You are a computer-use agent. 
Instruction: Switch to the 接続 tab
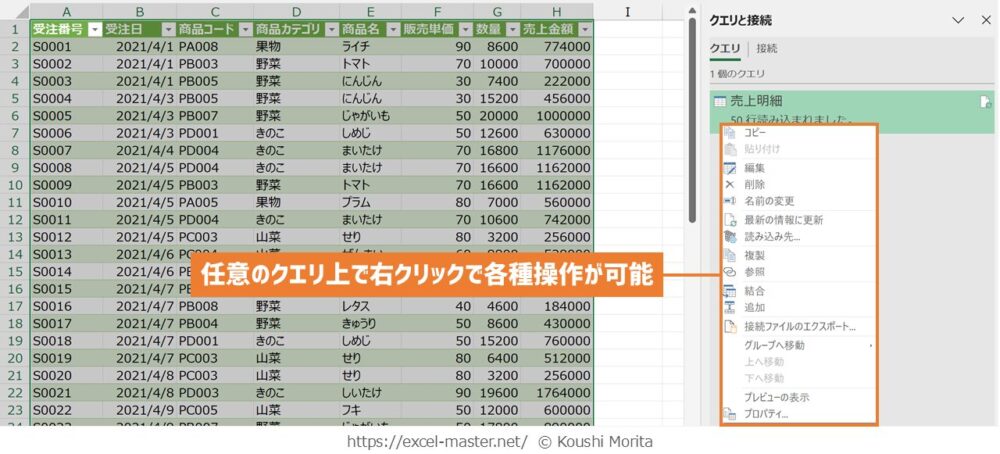tap(767, 48)
